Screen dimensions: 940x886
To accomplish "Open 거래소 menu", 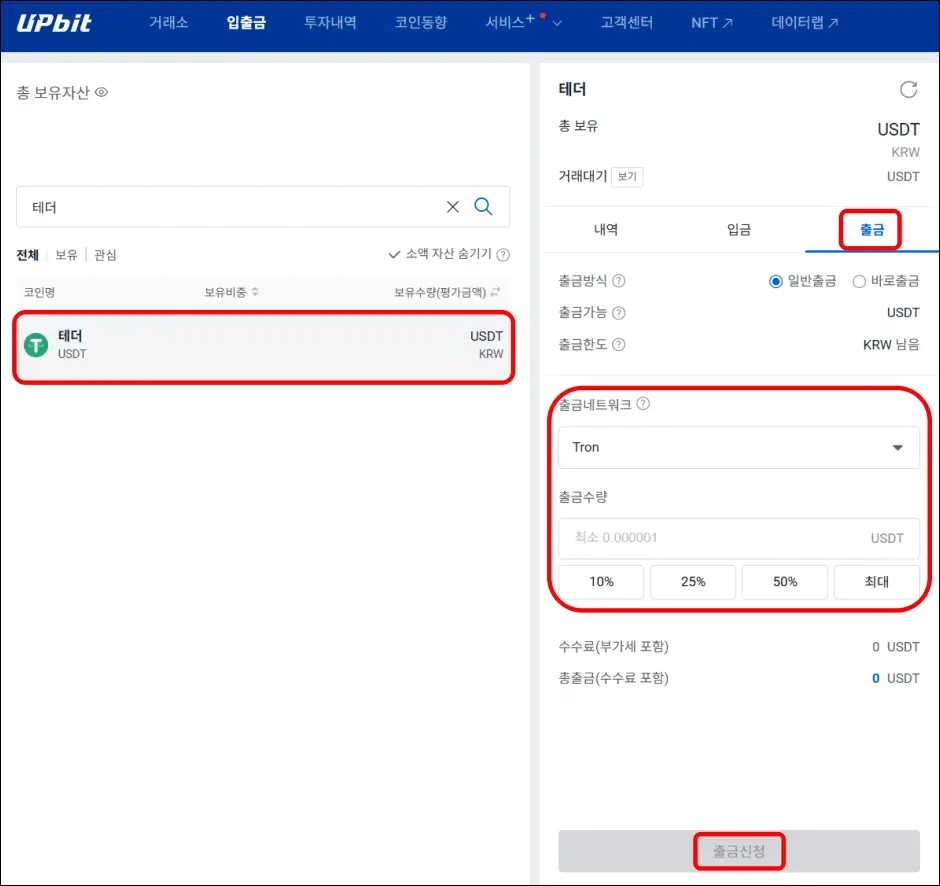I will click(168, 23).
